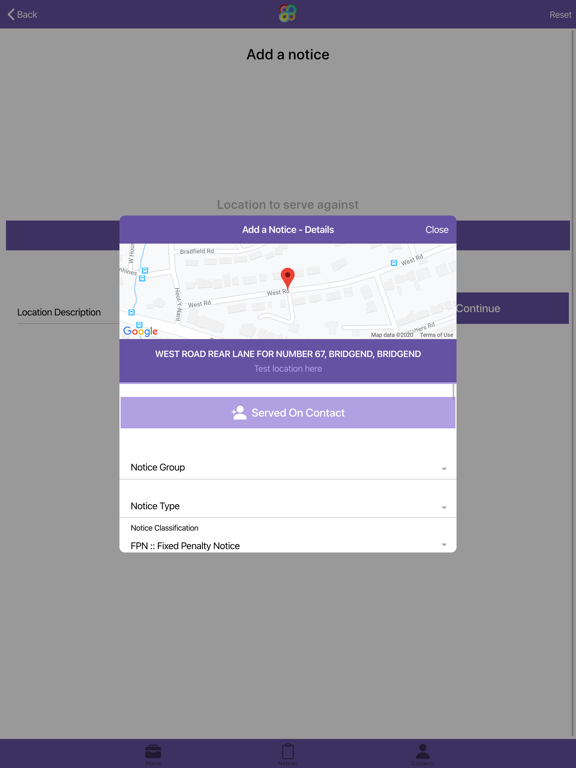The image size is (576, 768).
Task: Click the Continue button behind dialog
Action: (512, 308)
